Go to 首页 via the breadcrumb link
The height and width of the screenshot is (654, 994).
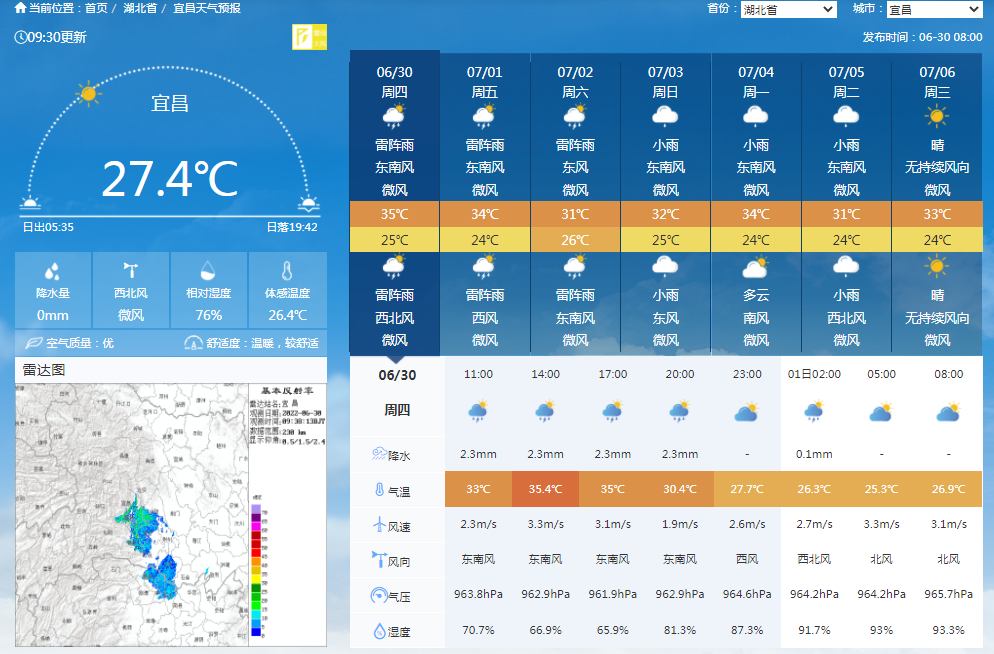point(96,8)
